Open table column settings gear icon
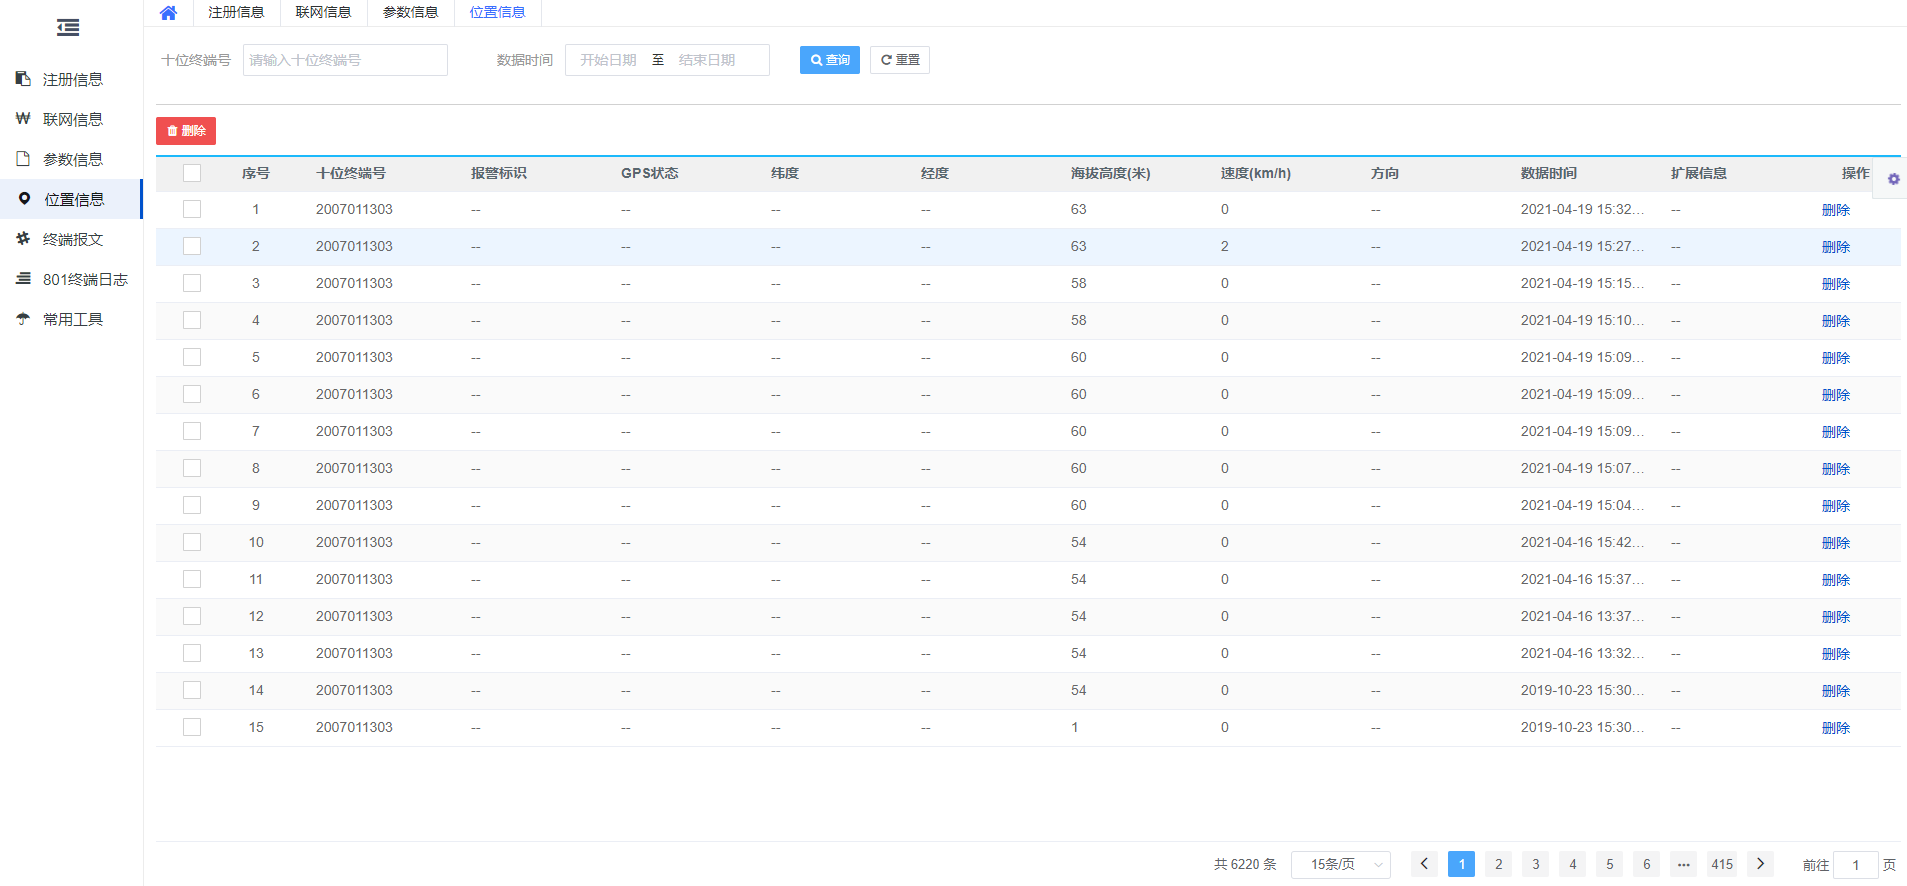Image resolution: width=1907 pixels, height=886 pixels. 1893,179
